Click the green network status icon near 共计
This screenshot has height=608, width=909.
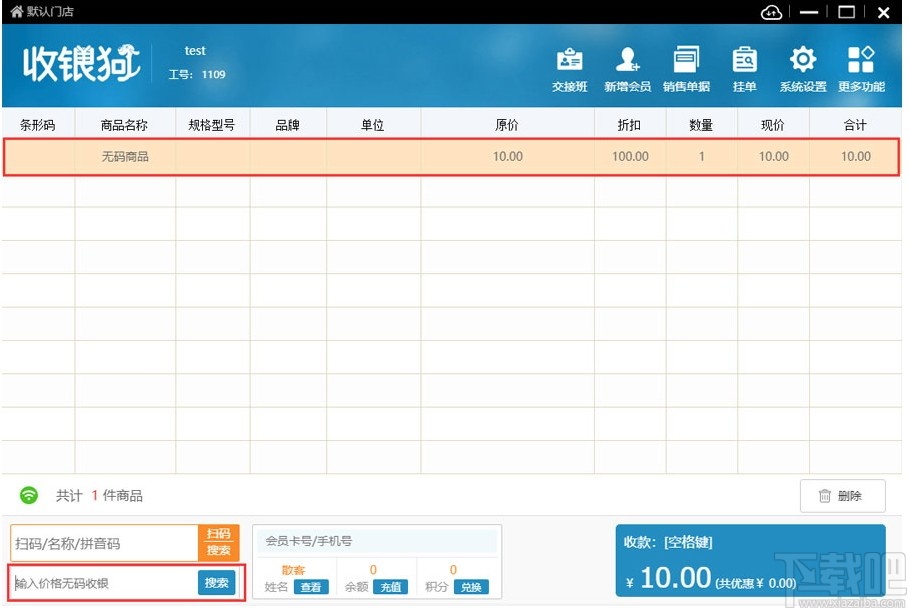coord(28,494)
